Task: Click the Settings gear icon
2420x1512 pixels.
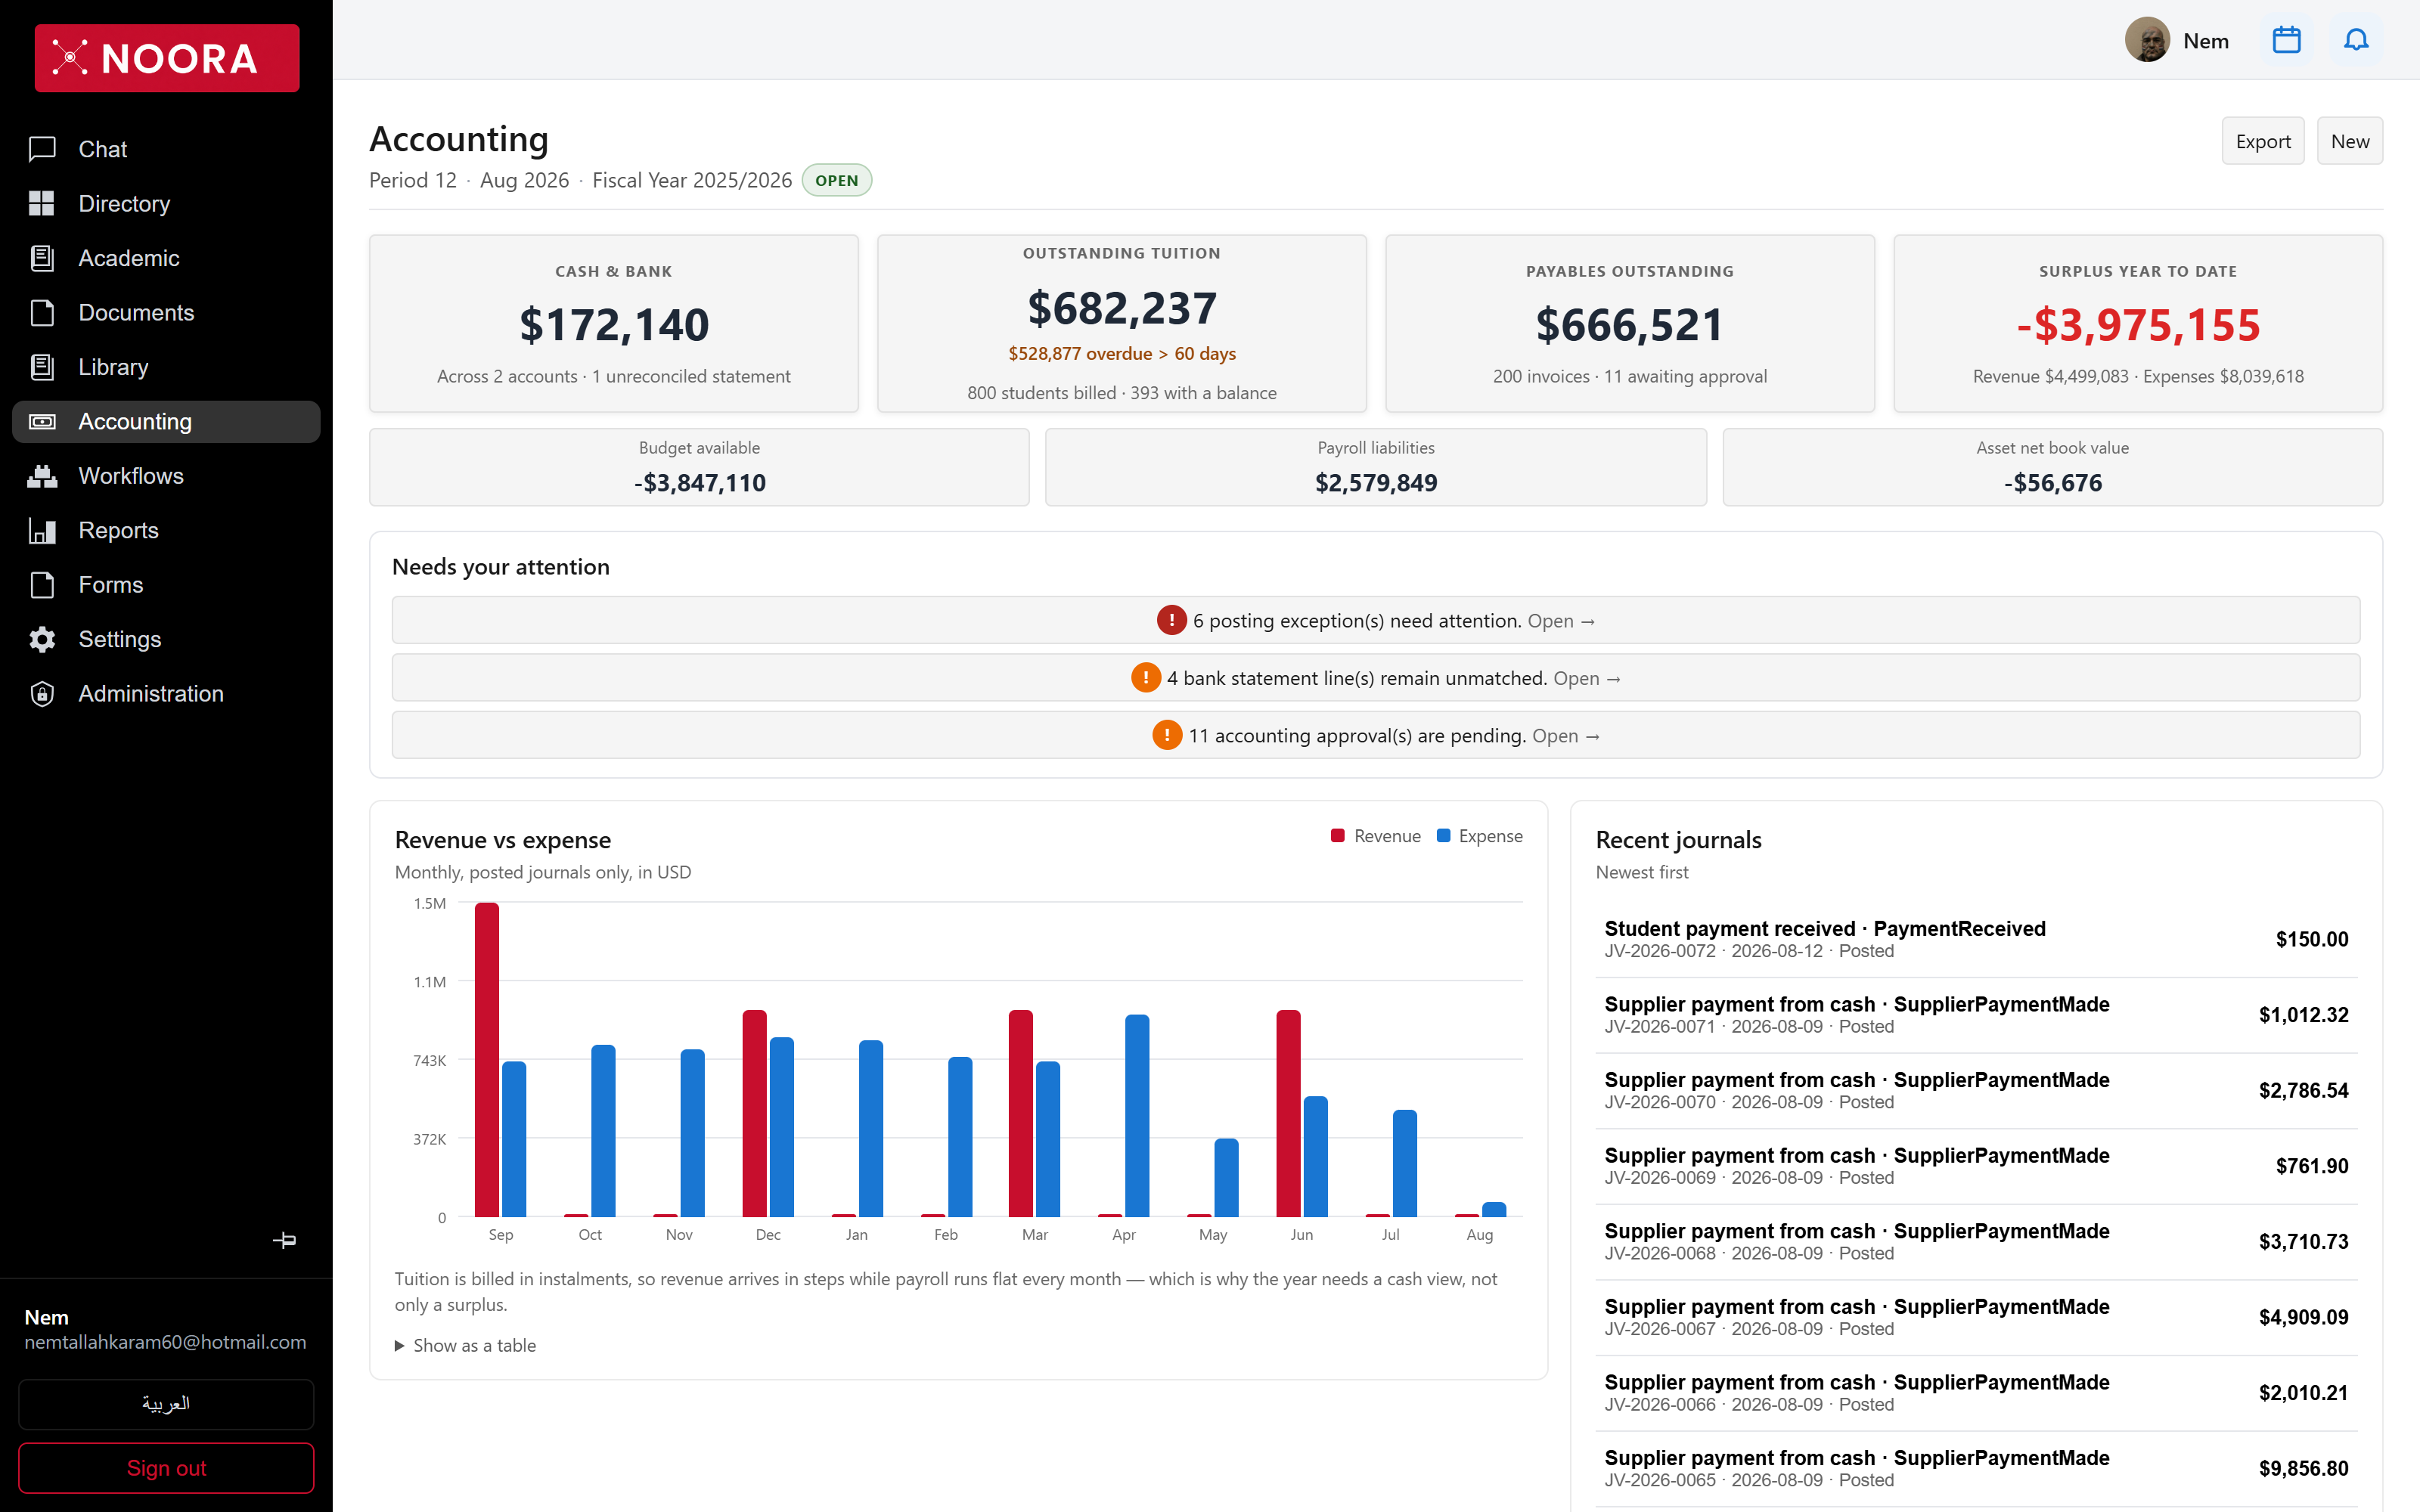Action: pos(42,639)
